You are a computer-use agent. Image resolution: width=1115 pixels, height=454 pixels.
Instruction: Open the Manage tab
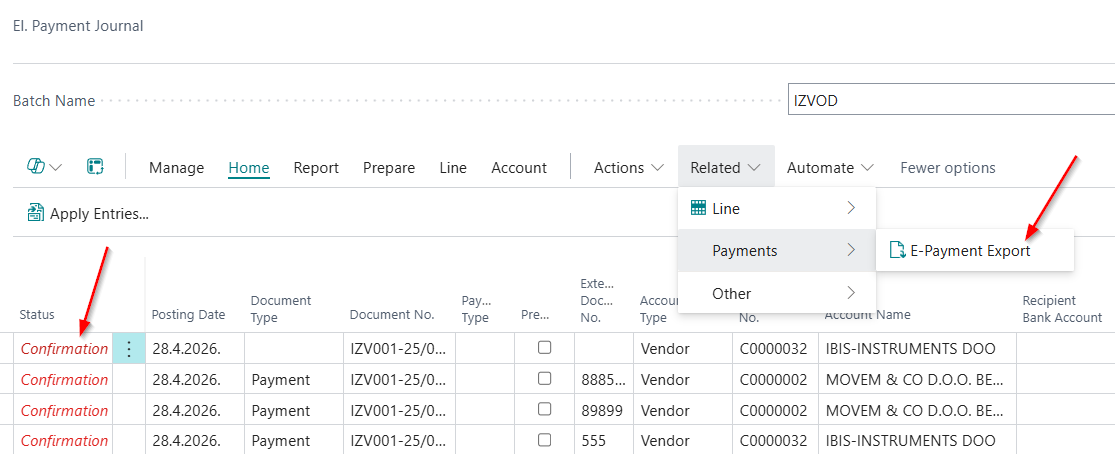[x=176, y=168]
